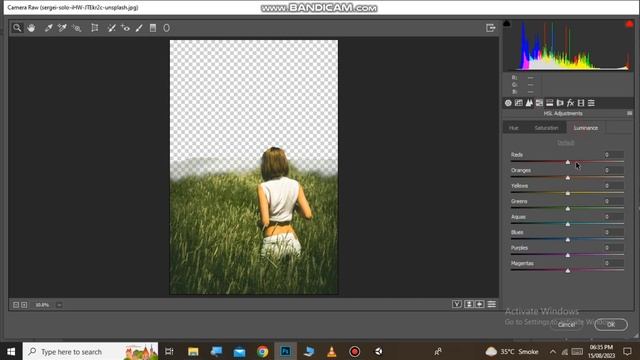Screen dimensions: 640x360
Task: Click the OK button
Action: coord(611,324)
